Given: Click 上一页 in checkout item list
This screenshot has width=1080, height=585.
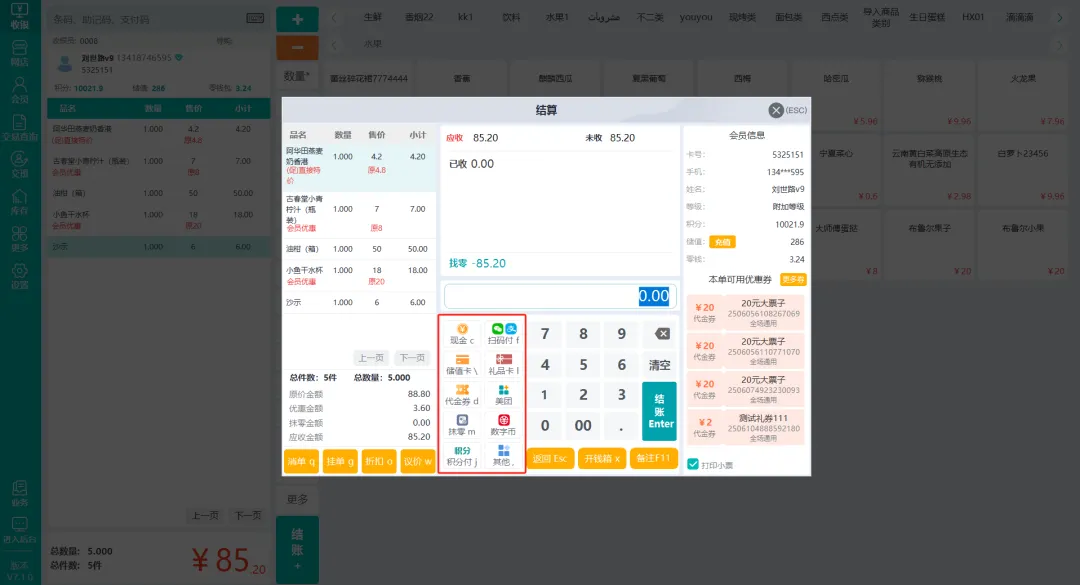Looking at the screenshot, I should (371, 358).
